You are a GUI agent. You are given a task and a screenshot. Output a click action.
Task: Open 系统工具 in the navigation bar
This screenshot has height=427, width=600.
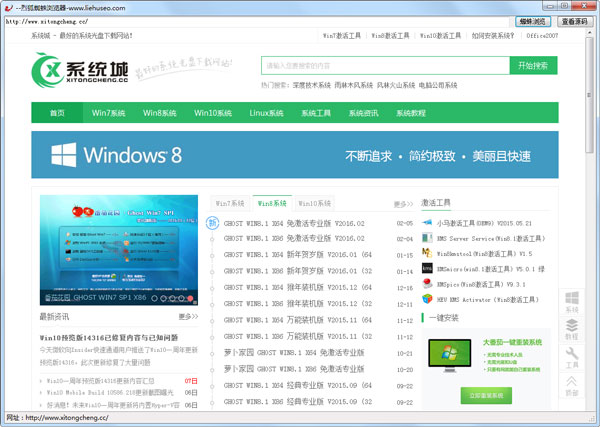tap(316, 113)
